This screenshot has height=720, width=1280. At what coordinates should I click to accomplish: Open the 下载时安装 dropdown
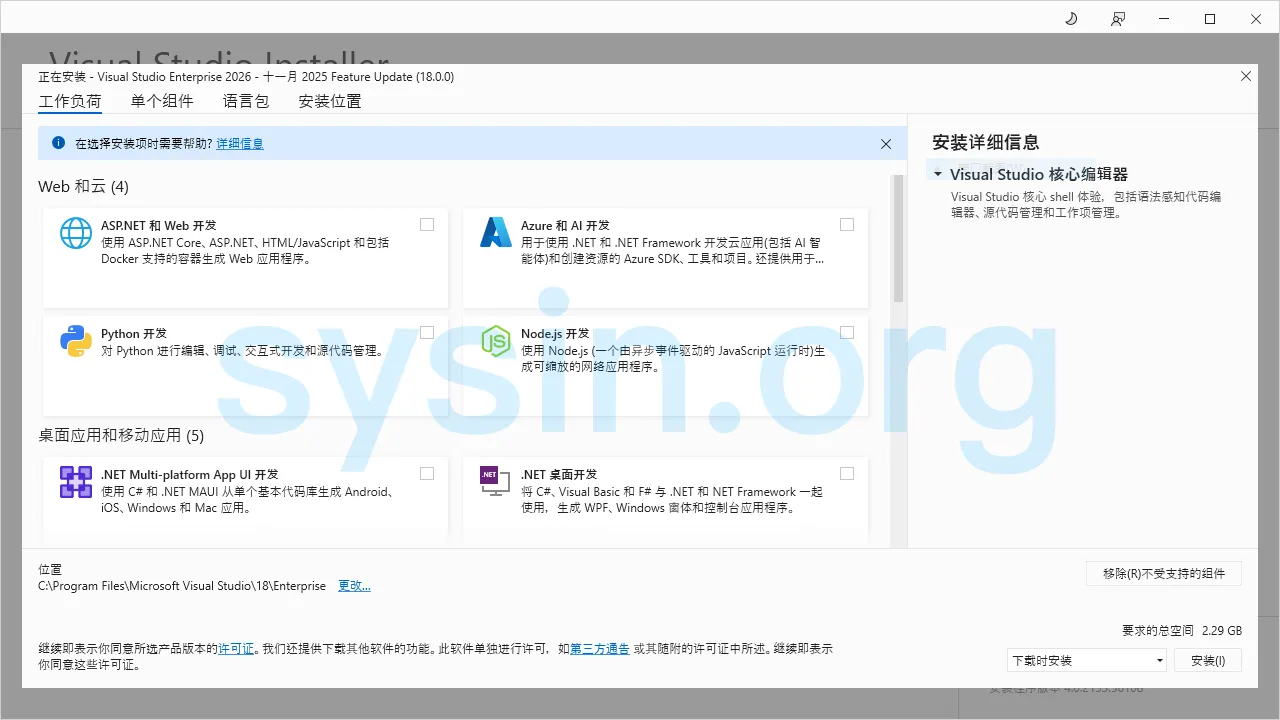1086,660
